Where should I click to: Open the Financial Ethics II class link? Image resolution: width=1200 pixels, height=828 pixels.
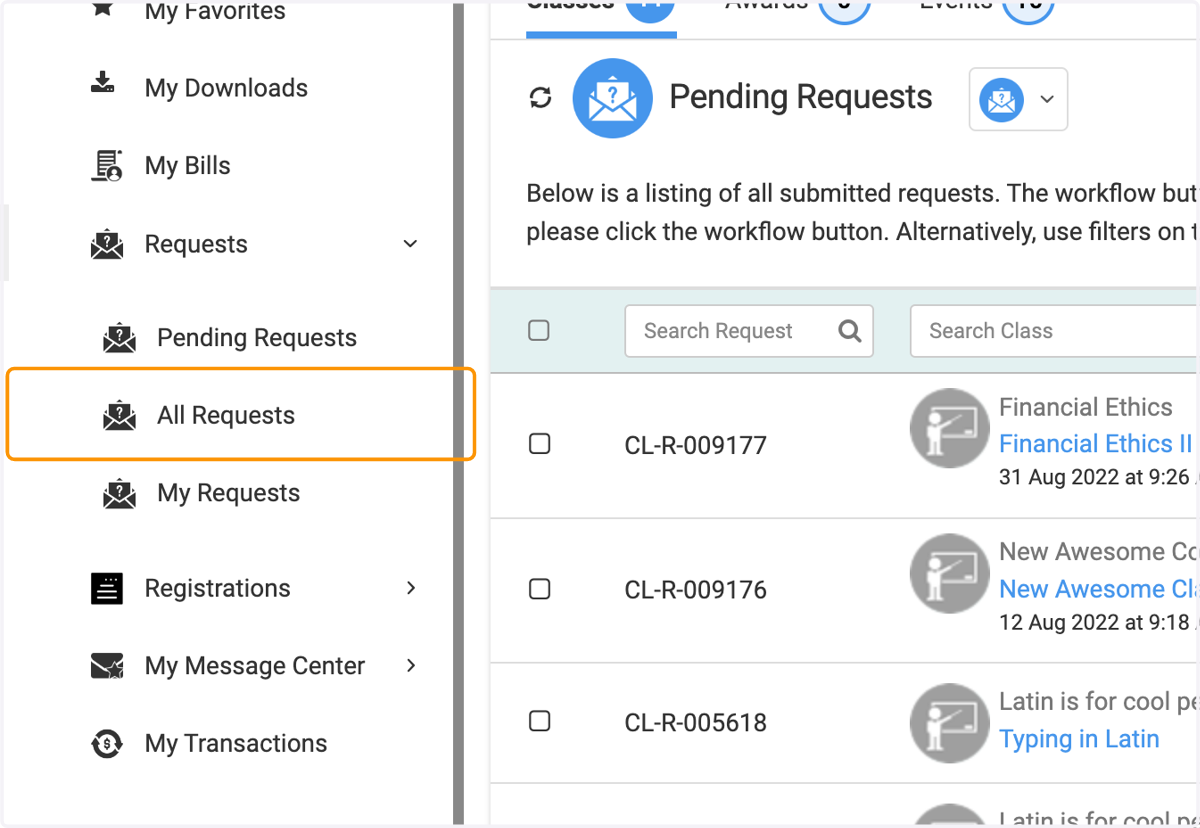(x=1096, y=443)
